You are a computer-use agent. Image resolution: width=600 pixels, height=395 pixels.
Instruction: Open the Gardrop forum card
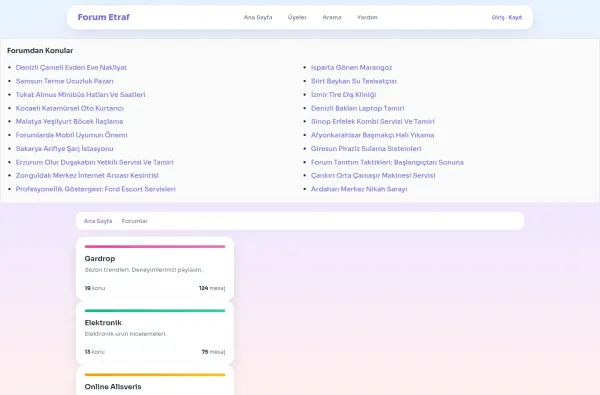tap(155, 268)
